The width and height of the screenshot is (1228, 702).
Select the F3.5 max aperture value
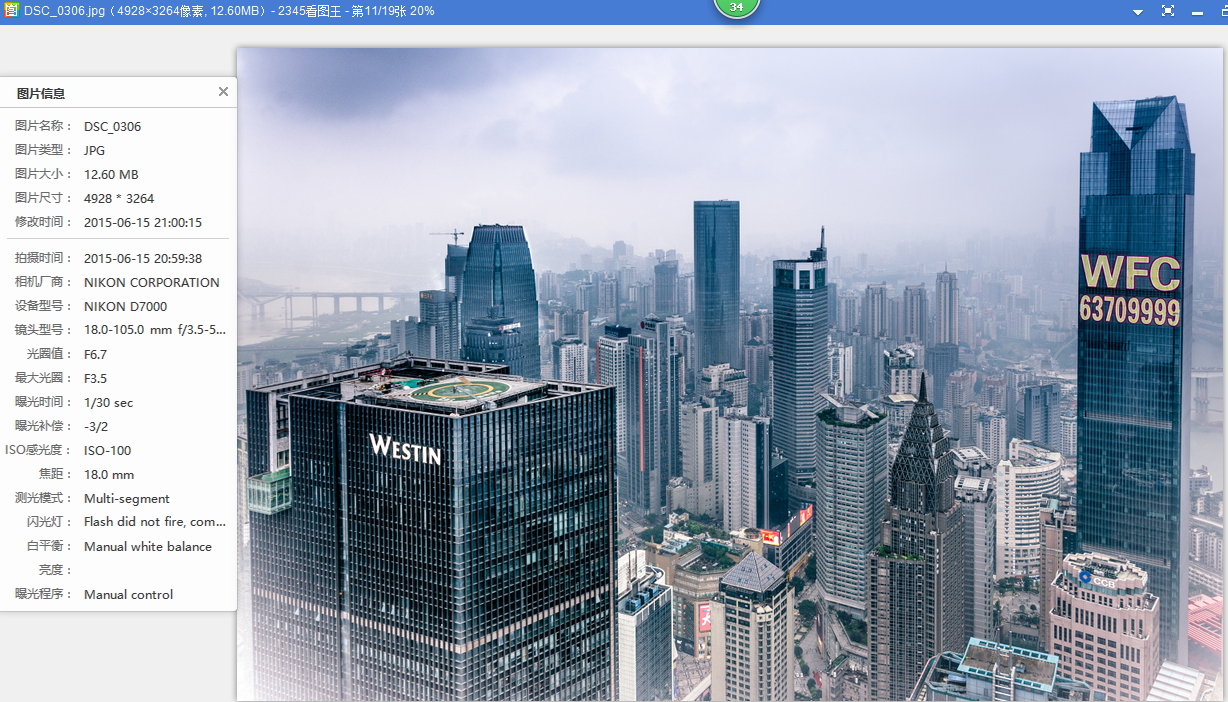95,378
